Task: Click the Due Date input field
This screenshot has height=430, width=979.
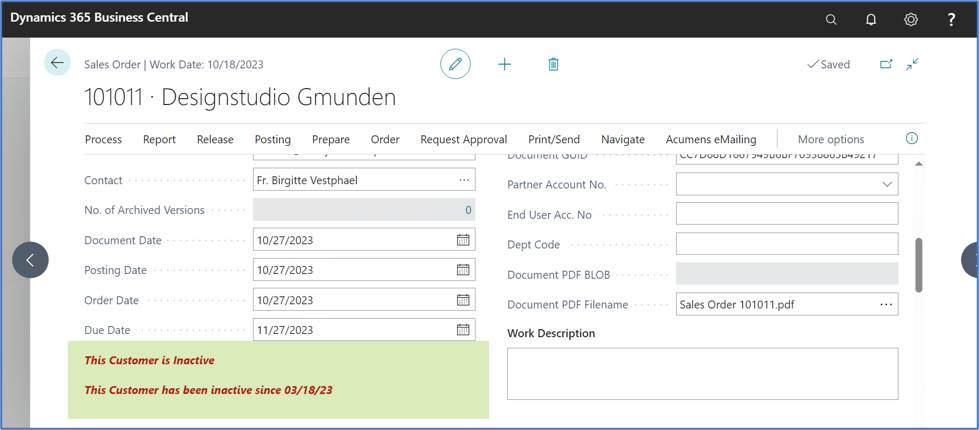Action: pos(364,330)
